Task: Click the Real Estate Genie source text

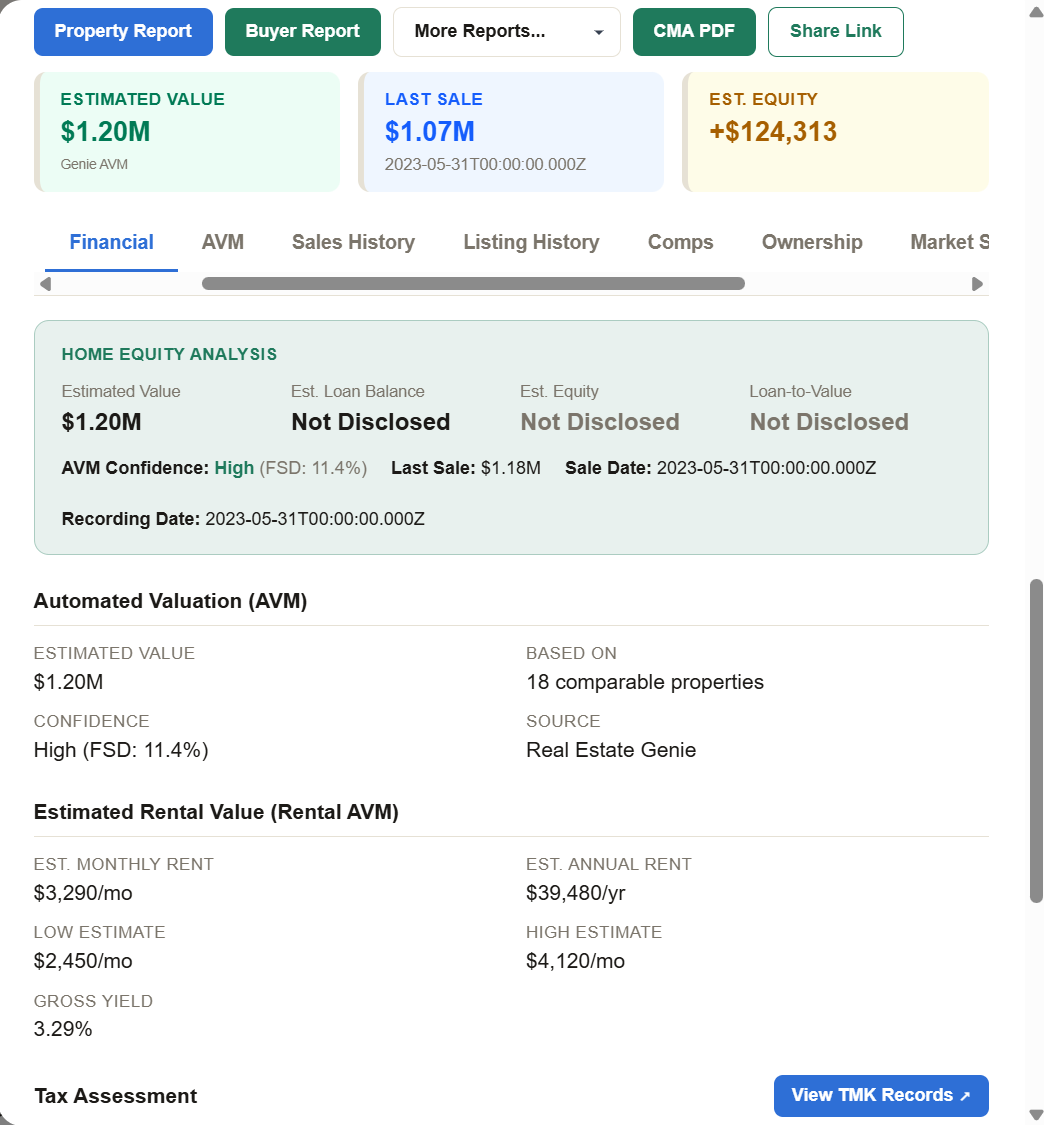Action: pos(611,750)
